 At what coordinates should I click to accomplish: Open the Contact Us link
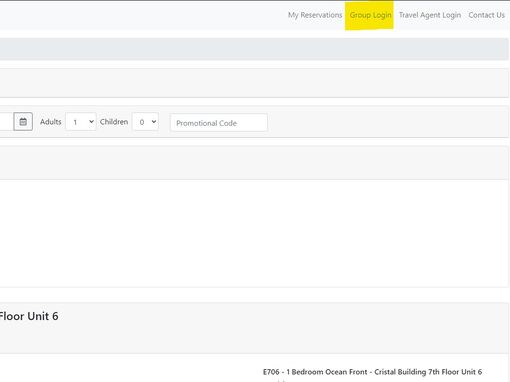click(x=486, y=15)
